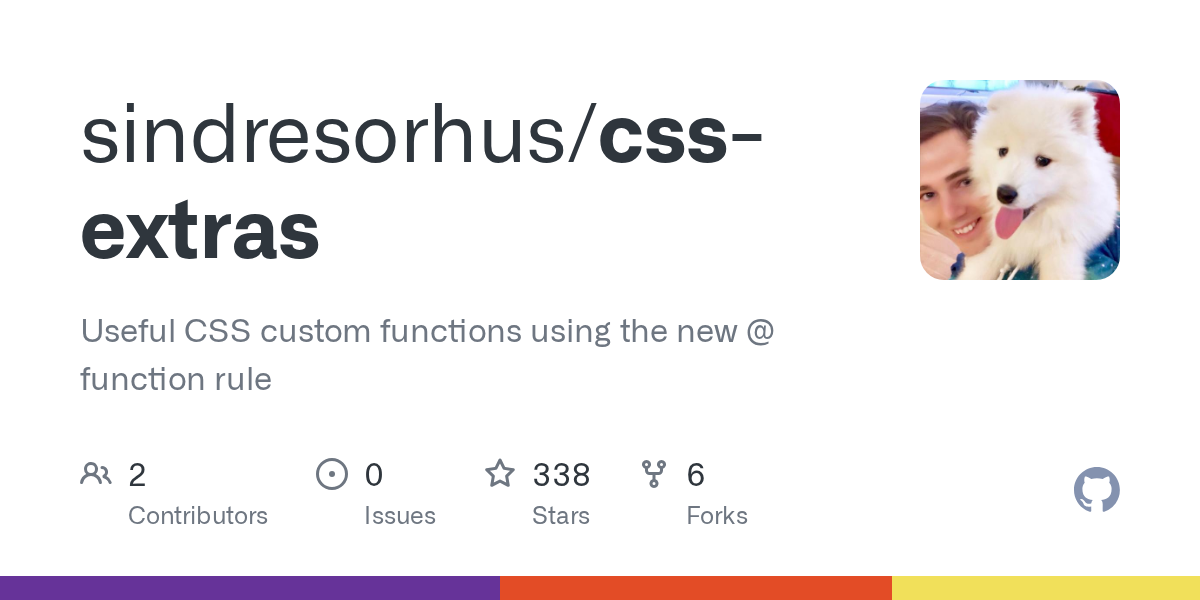The image size is (1200, 600).
Task: Click the star icon beside 338
Action: [500, 474]
